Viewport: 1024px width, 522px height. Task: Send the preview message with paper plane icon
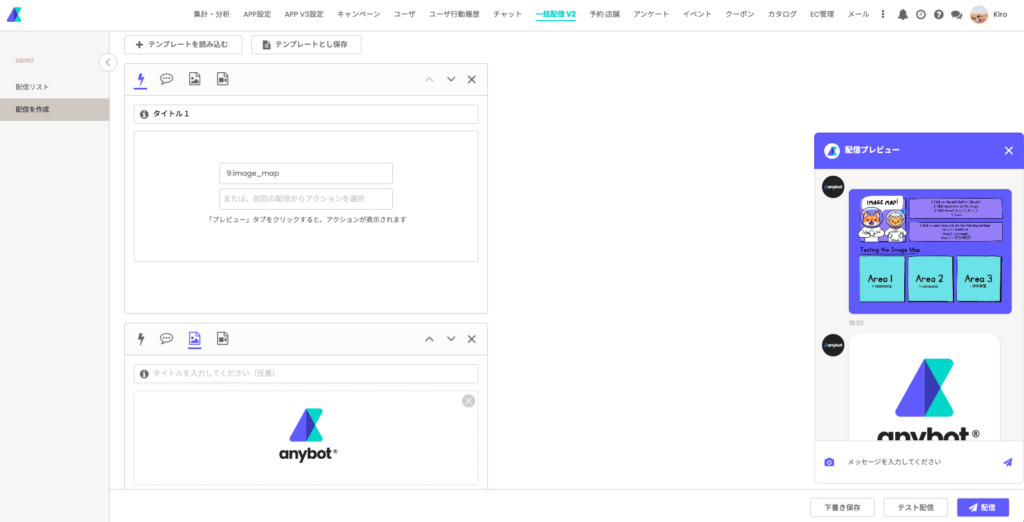tap(1007, 462)
